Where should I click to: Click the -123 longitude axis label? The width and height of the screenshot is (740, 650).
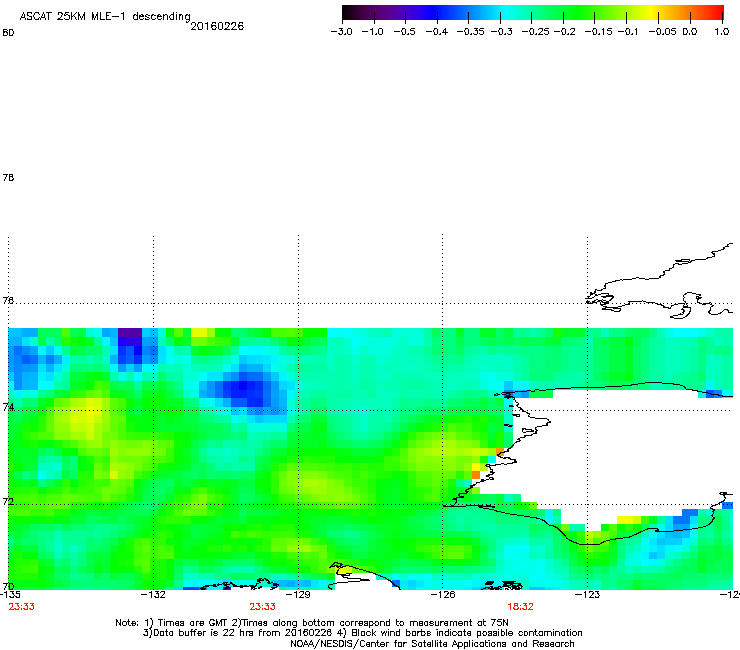coord(588,594)
